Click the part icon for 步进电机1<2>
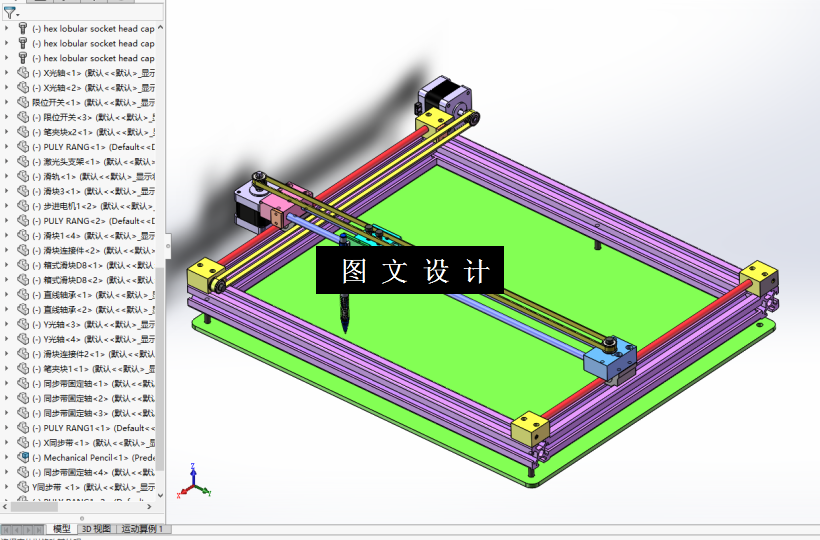820x540 pixels. (x=23, y=206)
